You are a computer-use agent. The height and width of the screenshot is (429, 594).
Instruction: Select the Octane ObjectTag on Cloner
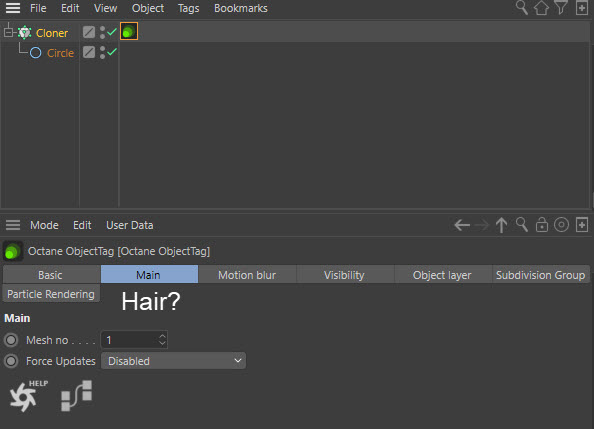pos(129,31)
